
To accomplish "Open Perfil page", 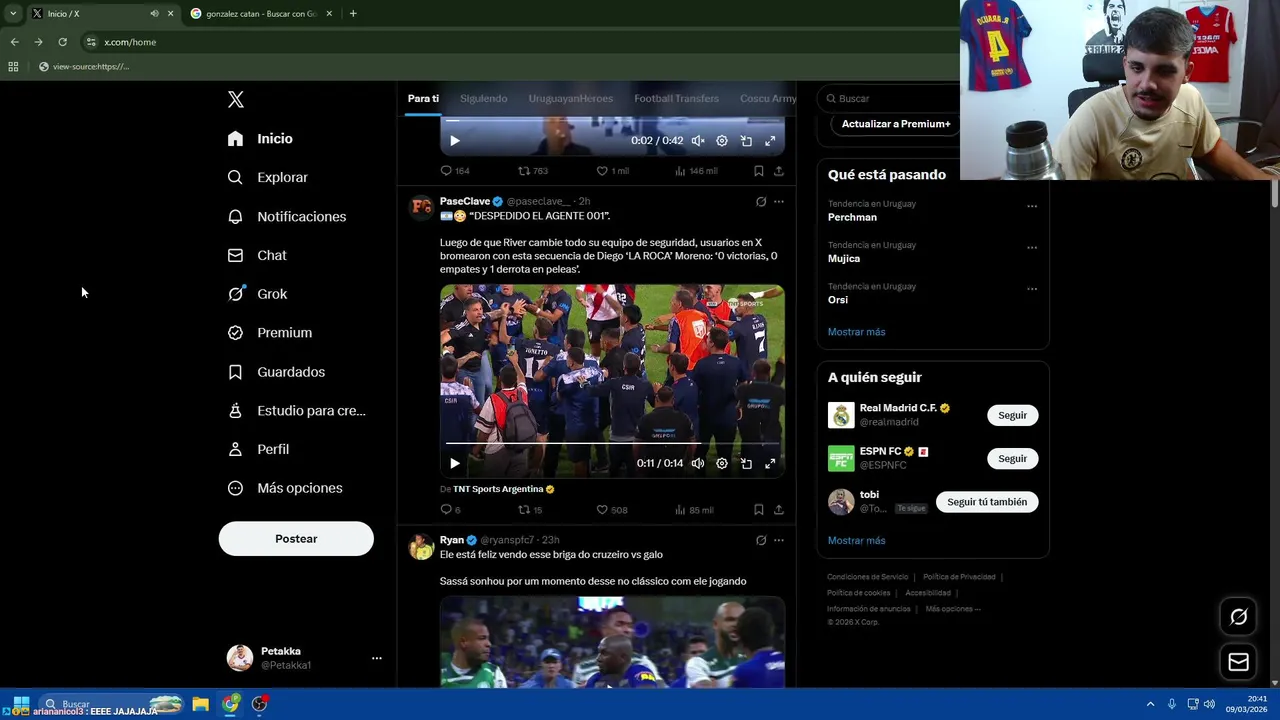I will (258, 449).
